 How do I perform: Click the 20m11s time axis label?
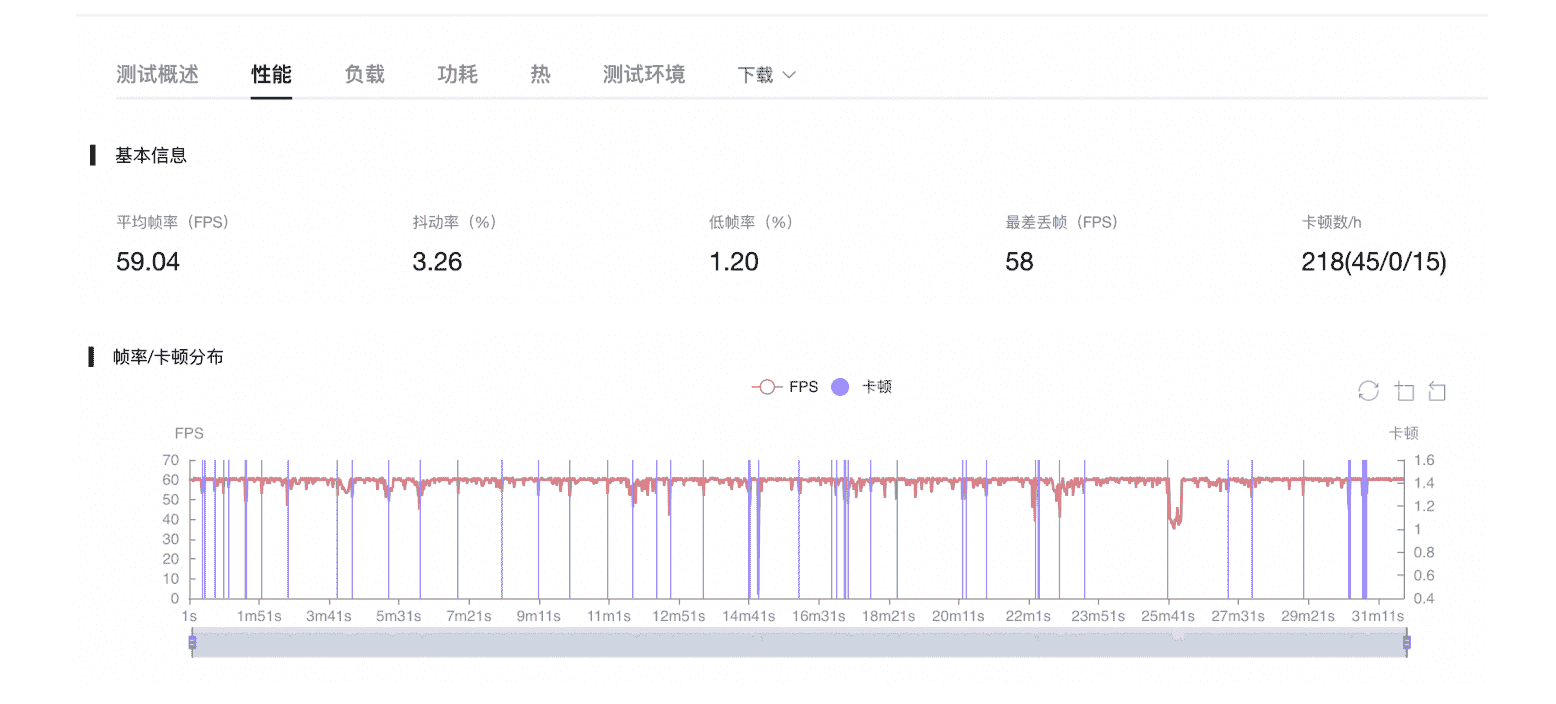[x=958, y=616]
